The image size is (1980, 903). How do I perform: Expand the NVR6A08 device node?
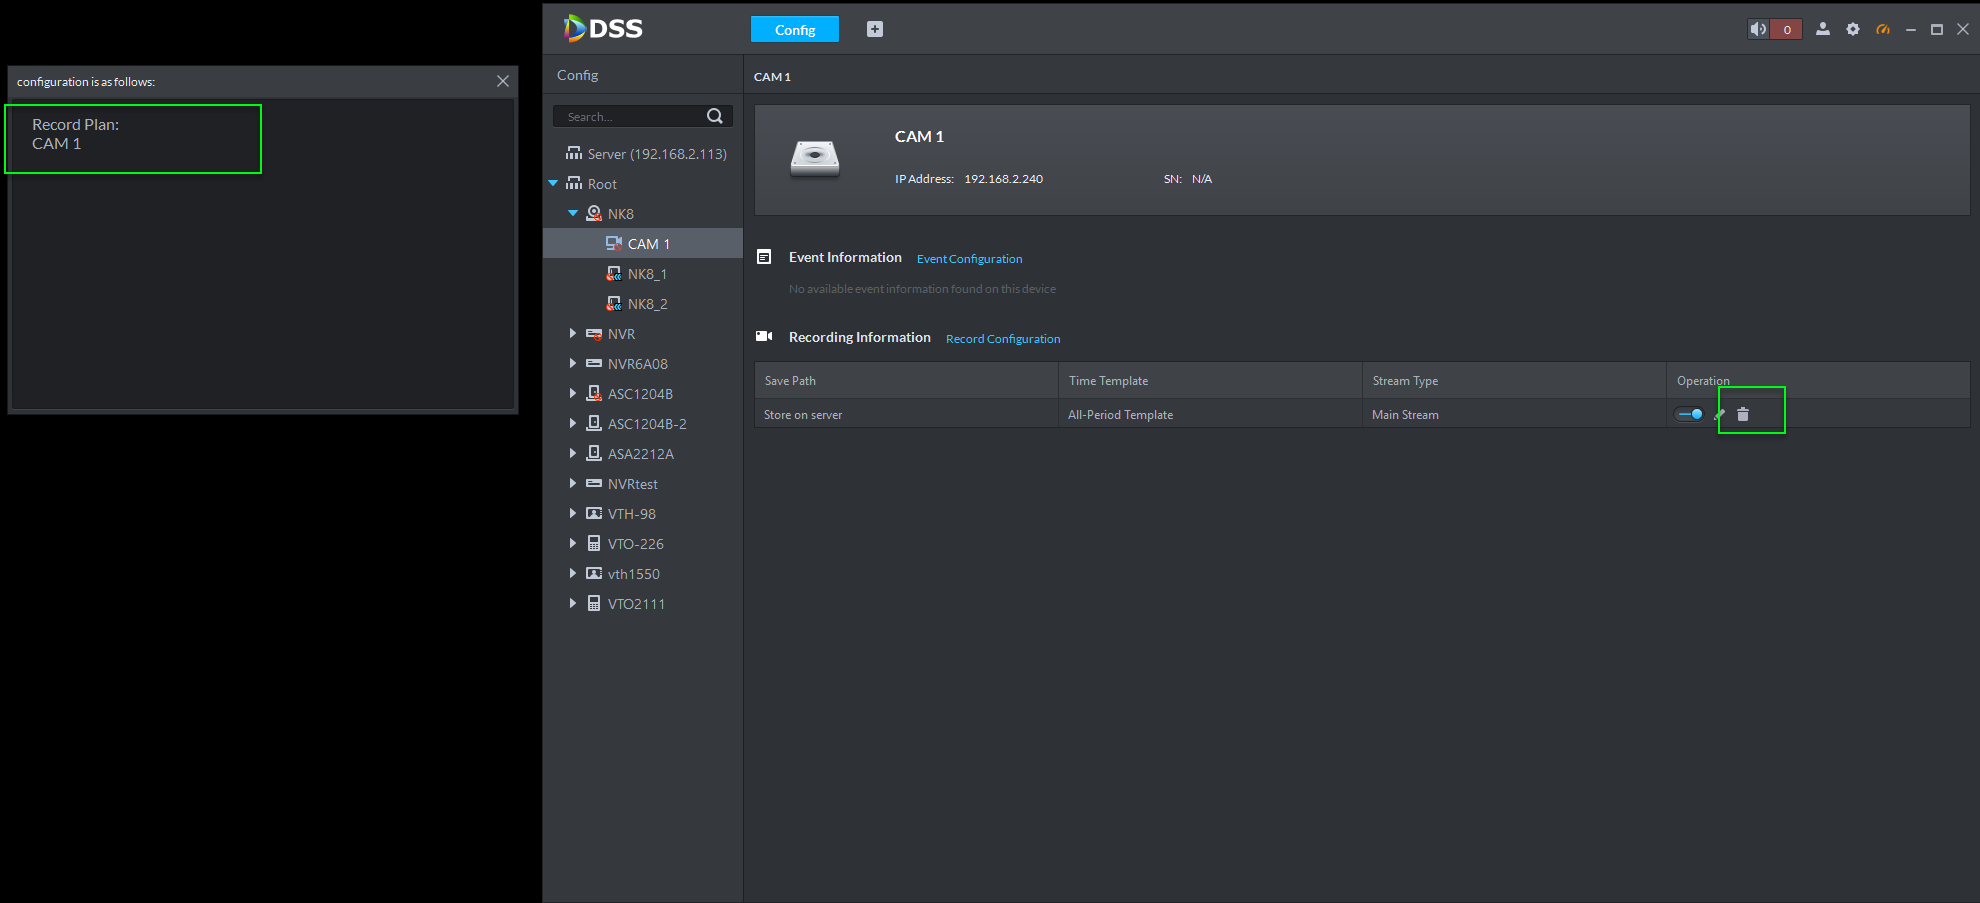[x=573, y=364]
